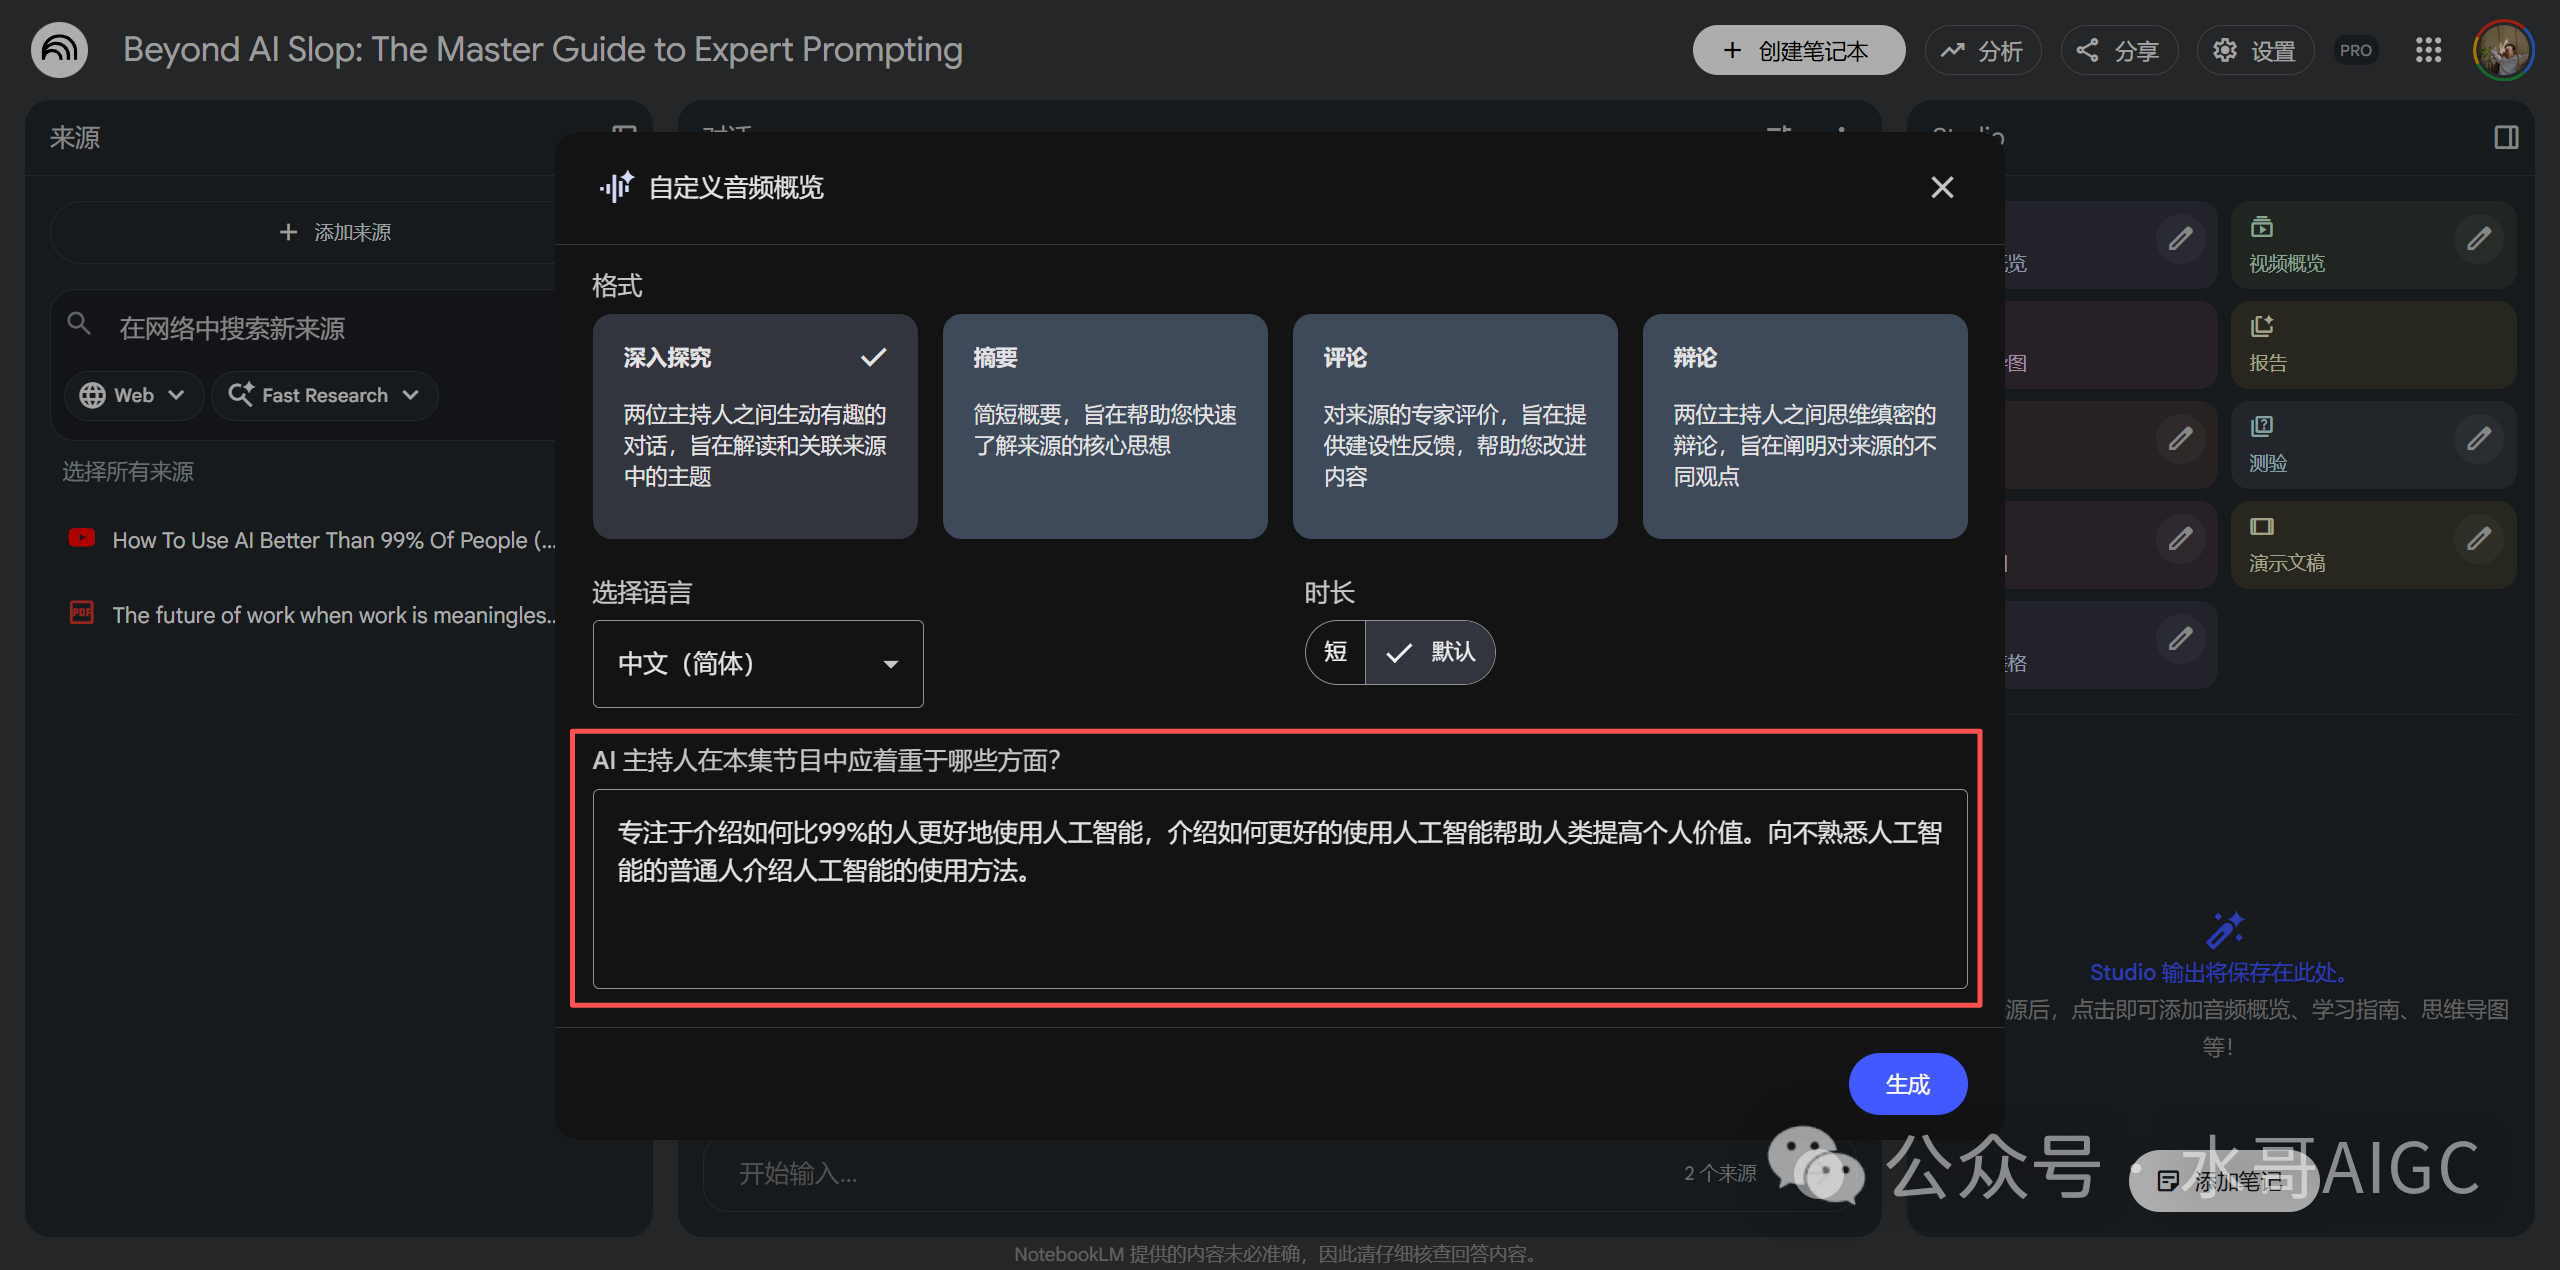Click edit pencil on 测验 card

(2478, 439)
